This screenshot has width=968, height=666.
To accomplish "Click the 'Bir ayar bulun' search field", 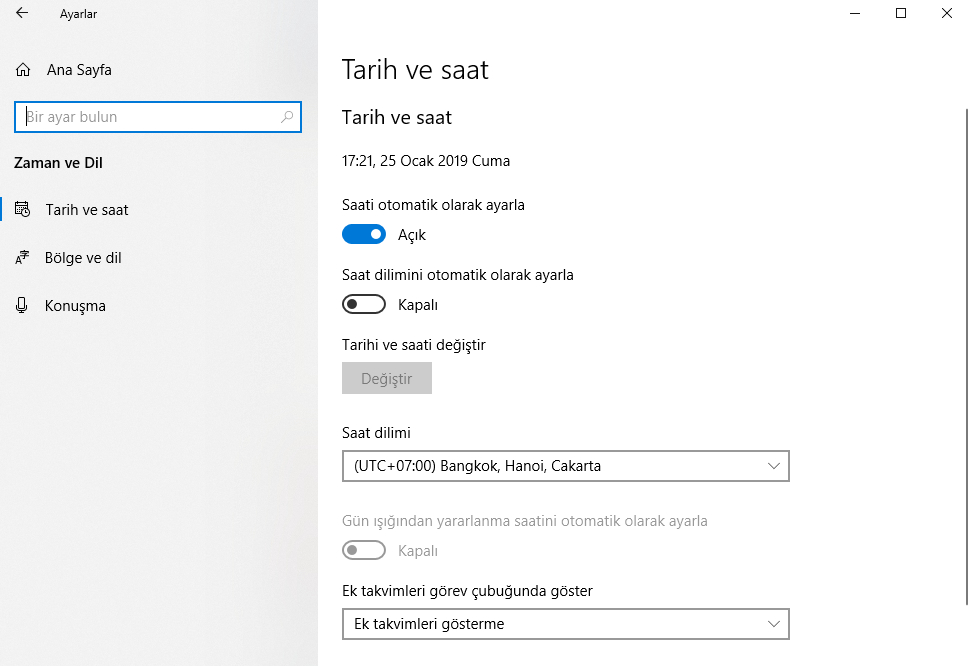I will click(150, 117).
